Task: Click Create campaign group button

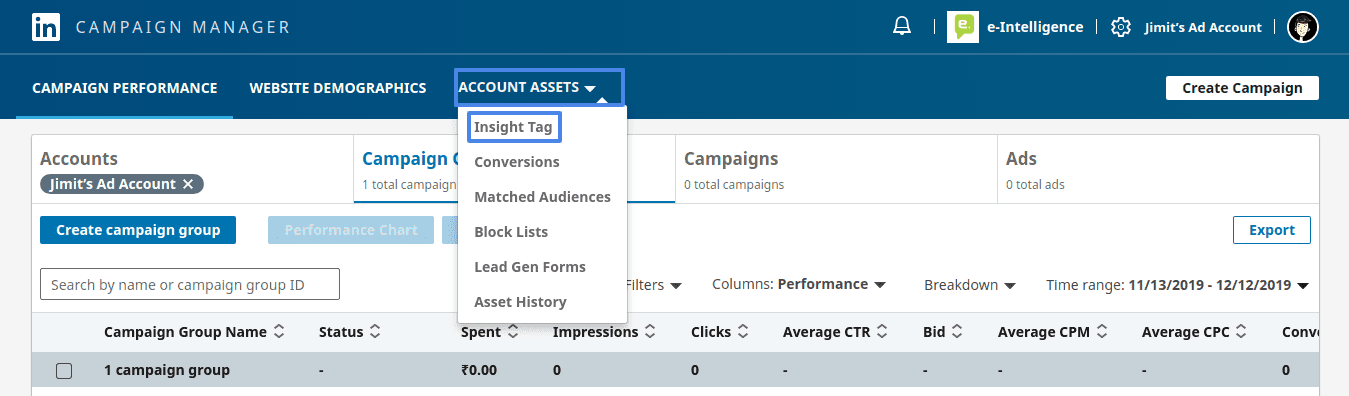Action: click(138, 230)
